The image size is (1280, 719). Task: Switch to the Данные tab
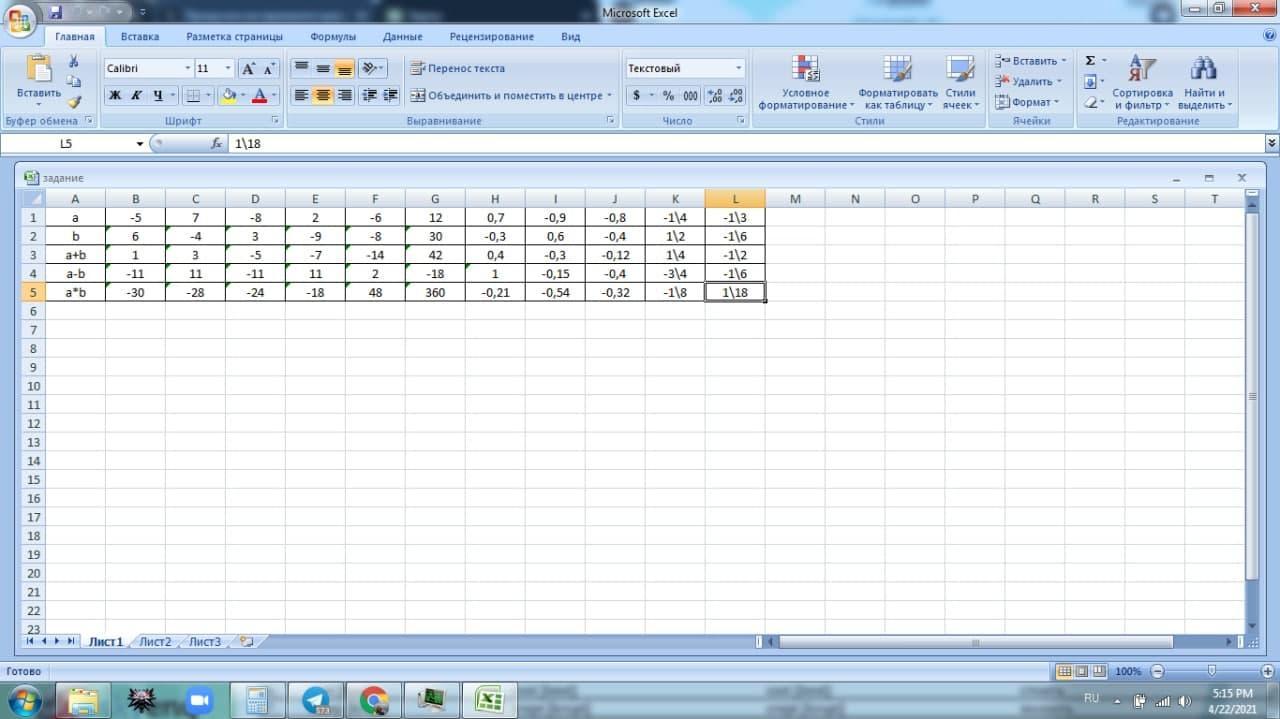tap(402, 37)
